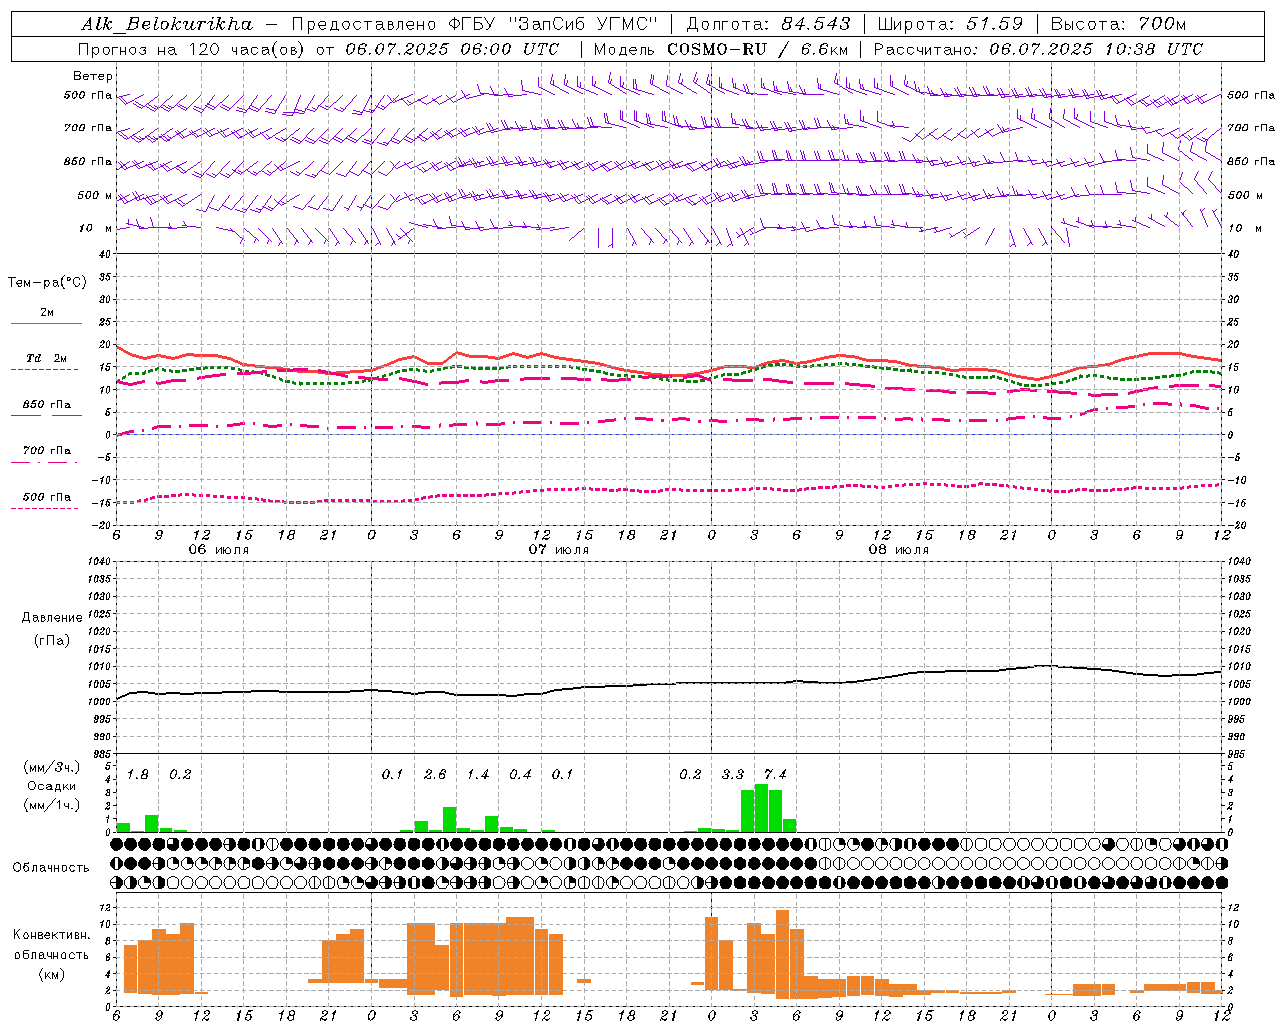Viewport: 1280px width, 1024px height.
Task: Click the forecast start time 06.07.2025 06:00 UTC
Action: pos(452,49)
